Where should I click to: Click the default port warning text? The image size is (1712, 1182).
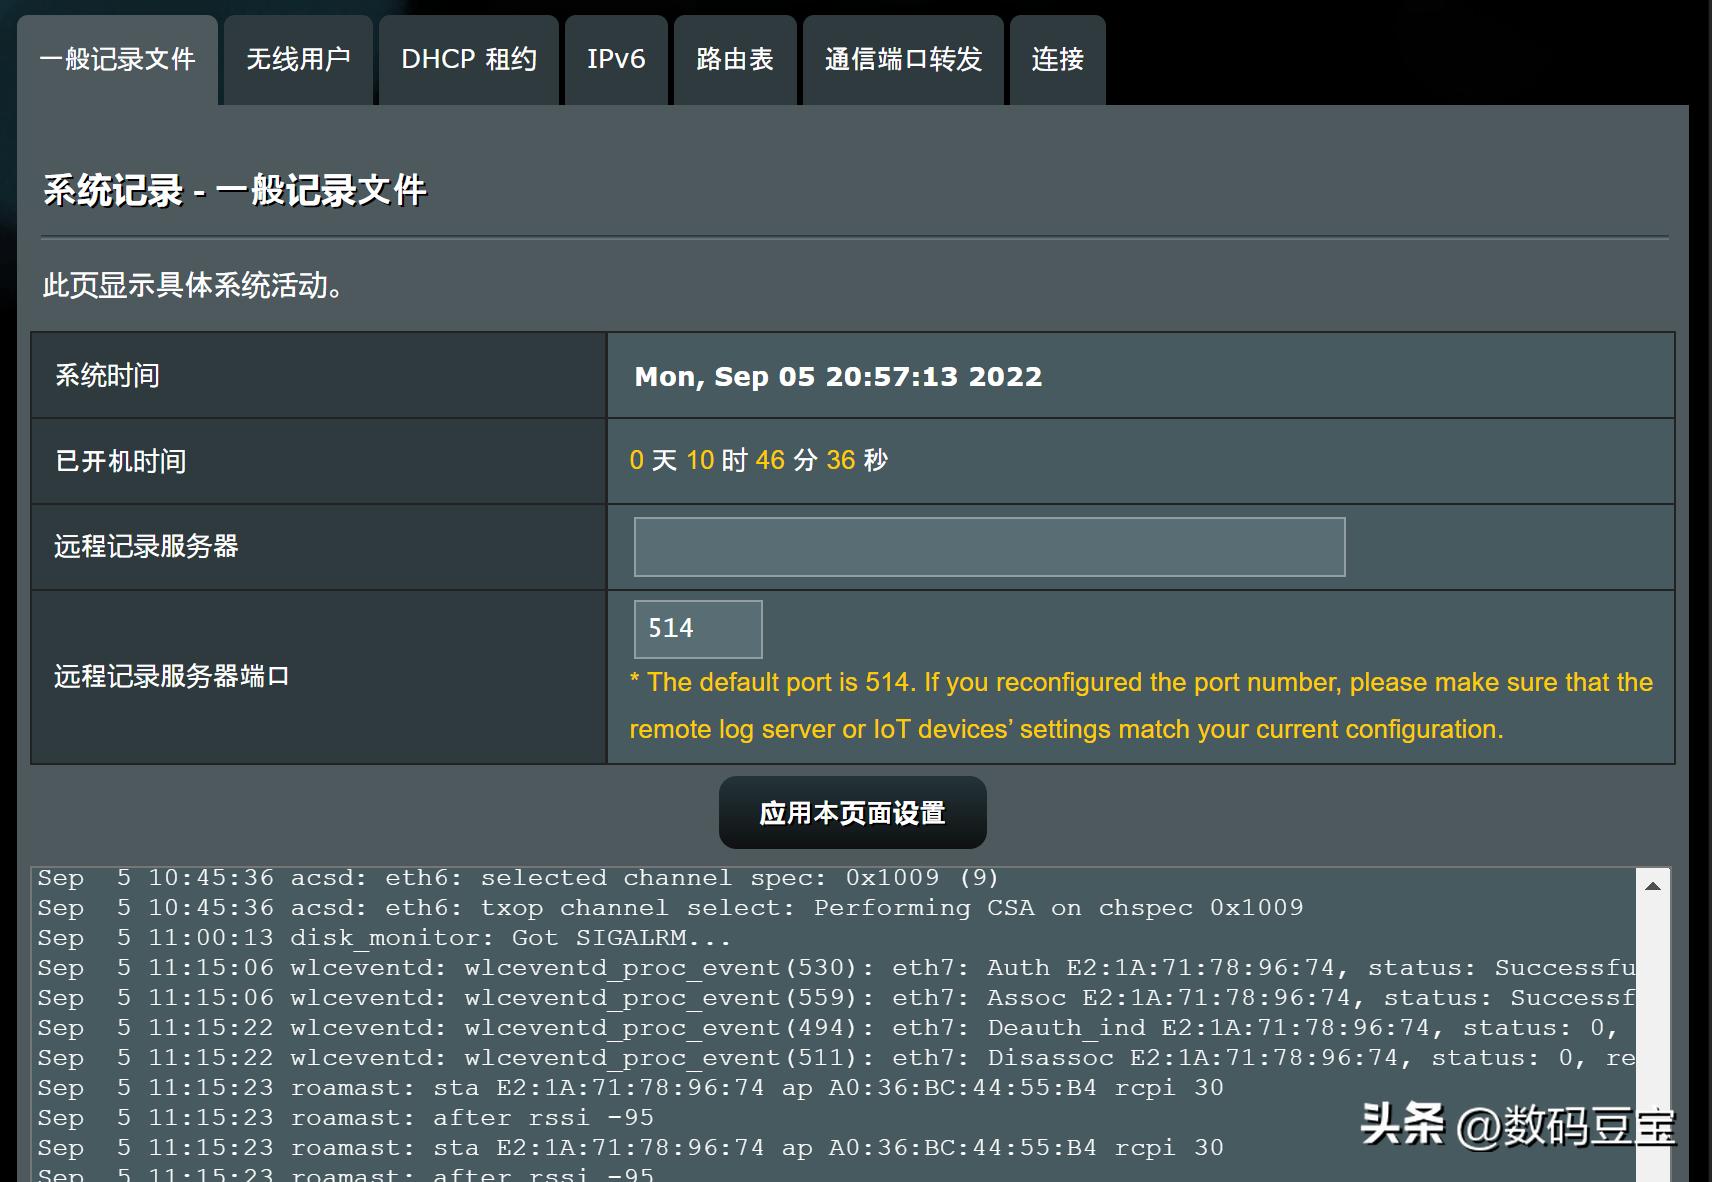tap(1140, 705)
